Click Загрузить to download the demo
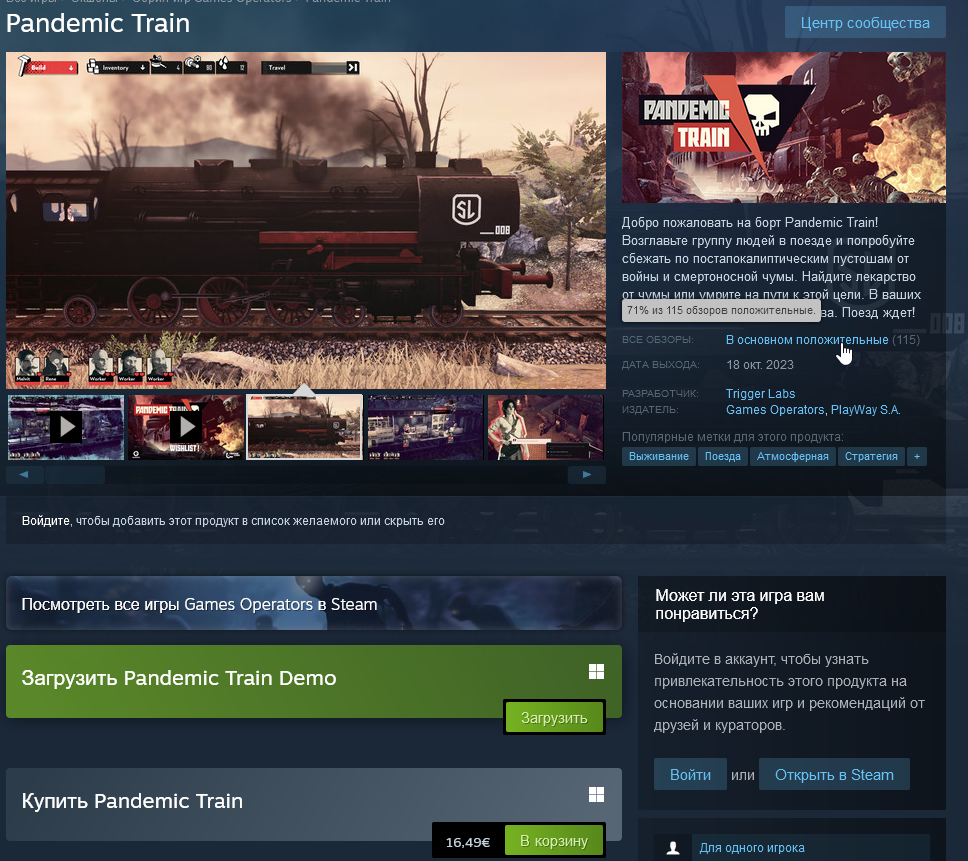968x861 pixels. click(554, 718)
